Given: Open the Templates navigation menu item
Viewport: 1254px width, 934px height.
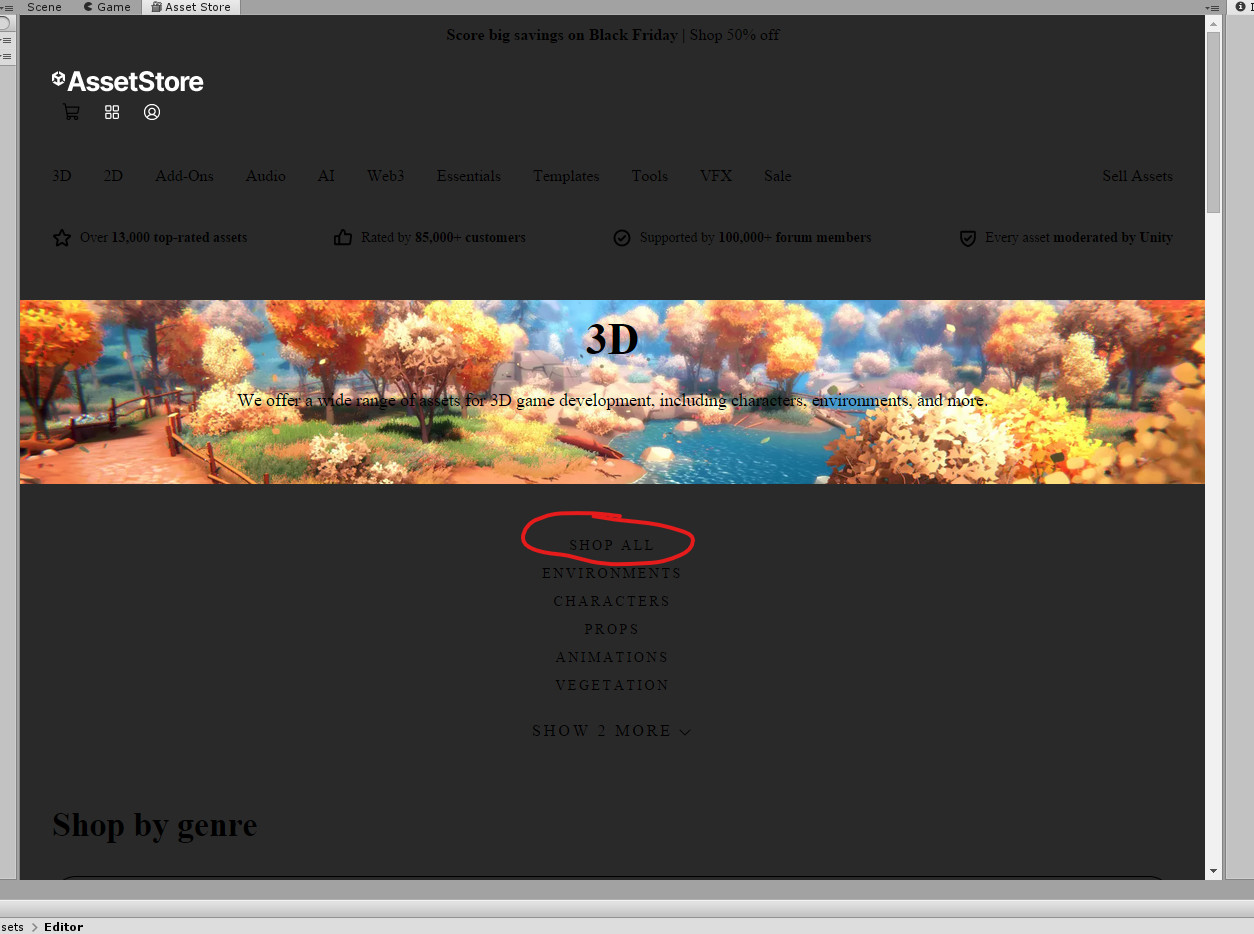Looking at the screenshot, I should pos(566,176).
